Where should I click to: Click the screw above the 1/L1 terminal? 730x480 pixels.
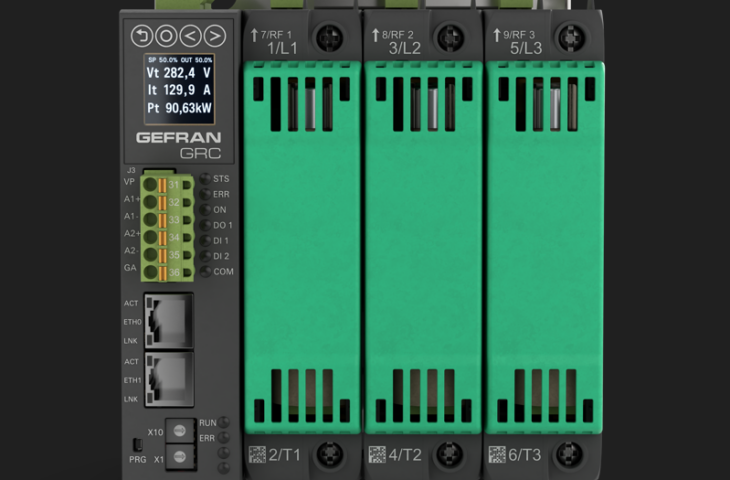328,39
